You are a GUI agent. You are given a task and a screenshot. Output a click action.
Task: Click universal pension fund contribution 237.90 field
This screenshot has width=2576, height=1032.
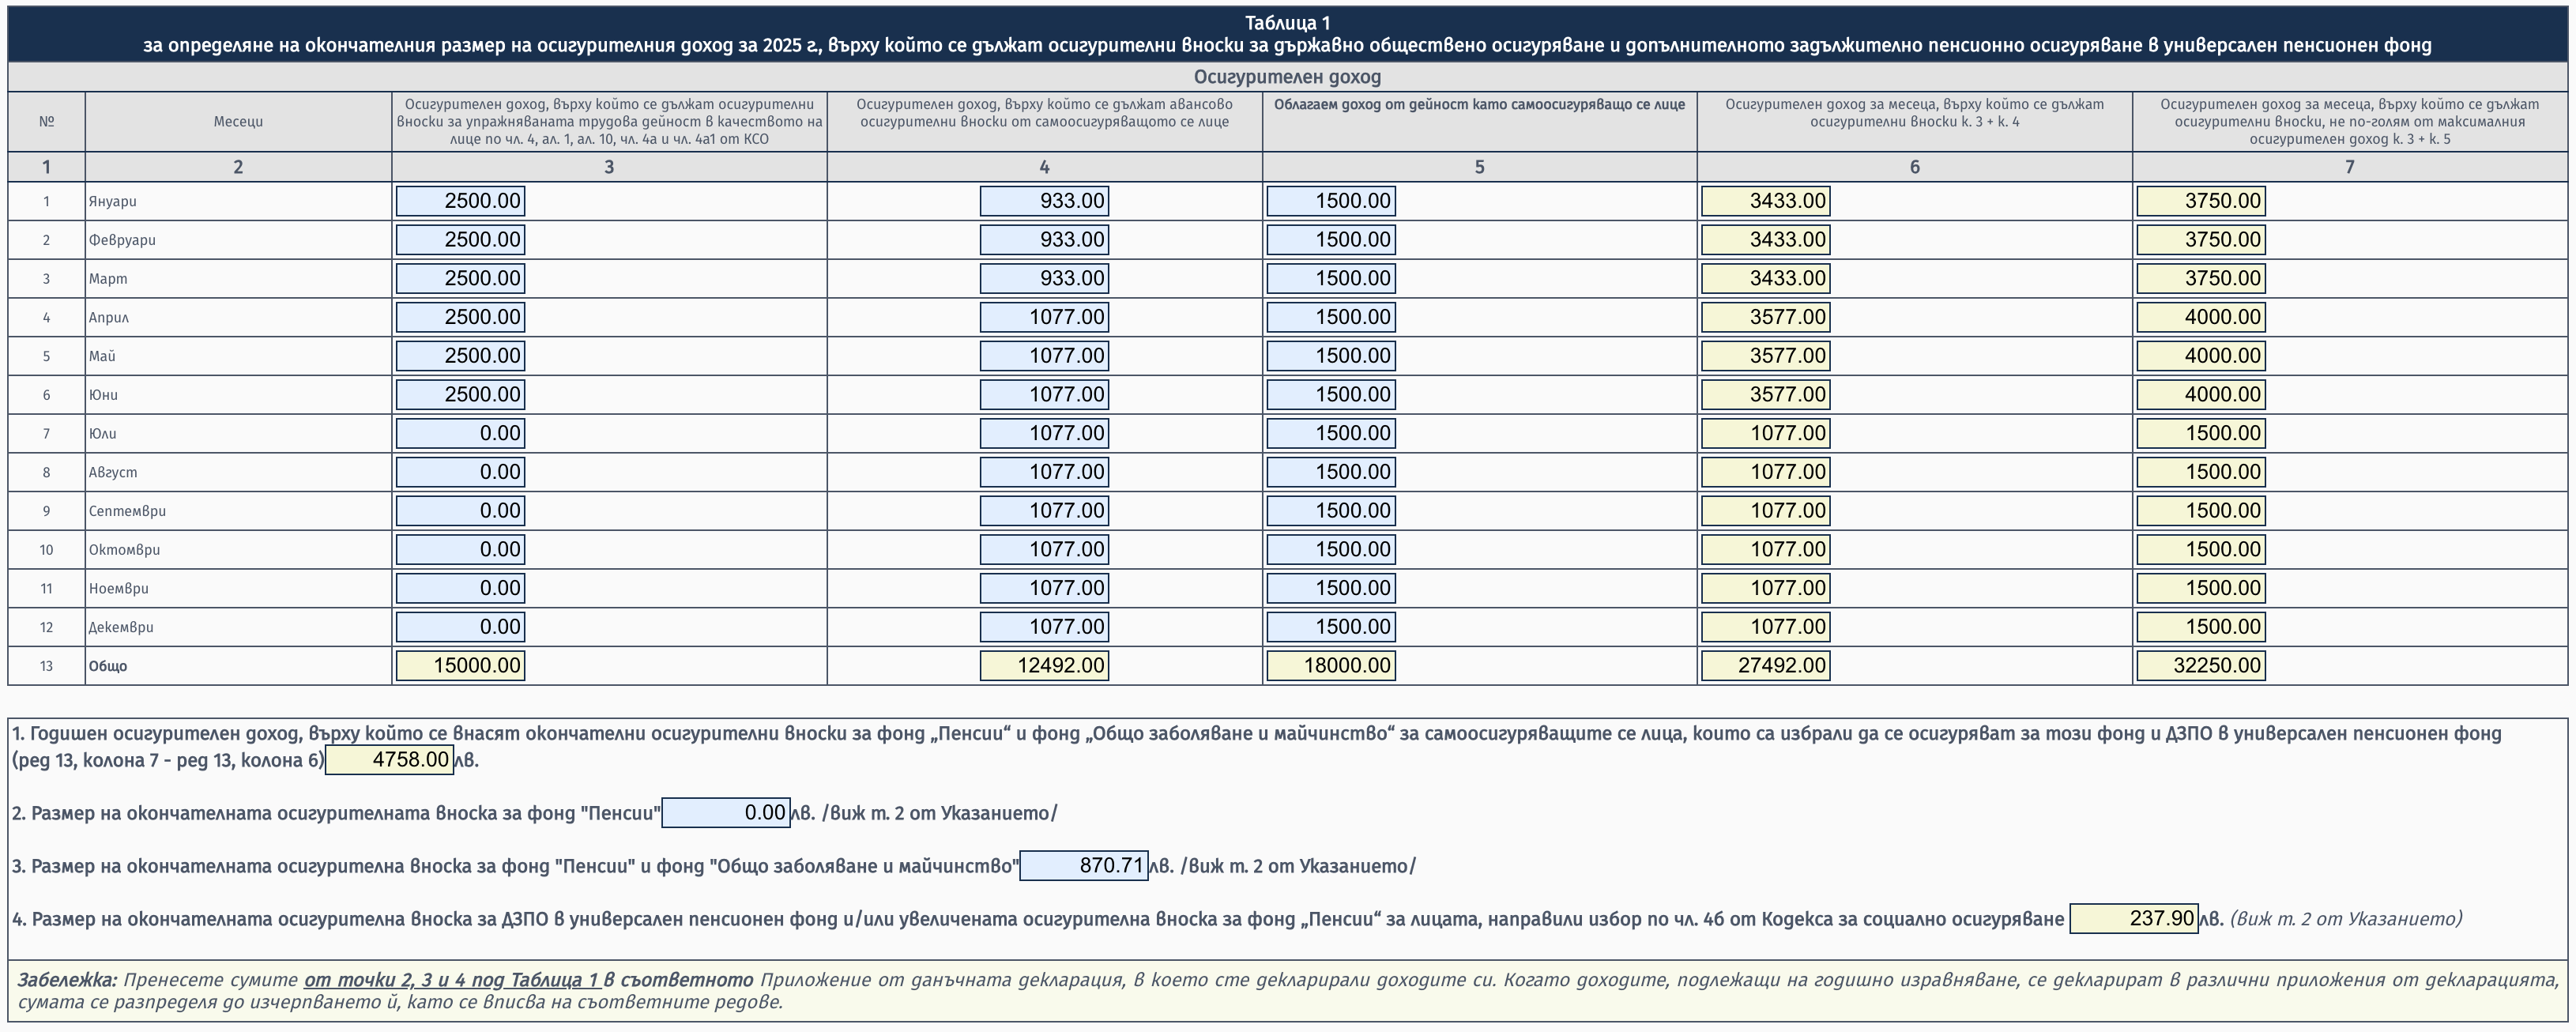2134,919
